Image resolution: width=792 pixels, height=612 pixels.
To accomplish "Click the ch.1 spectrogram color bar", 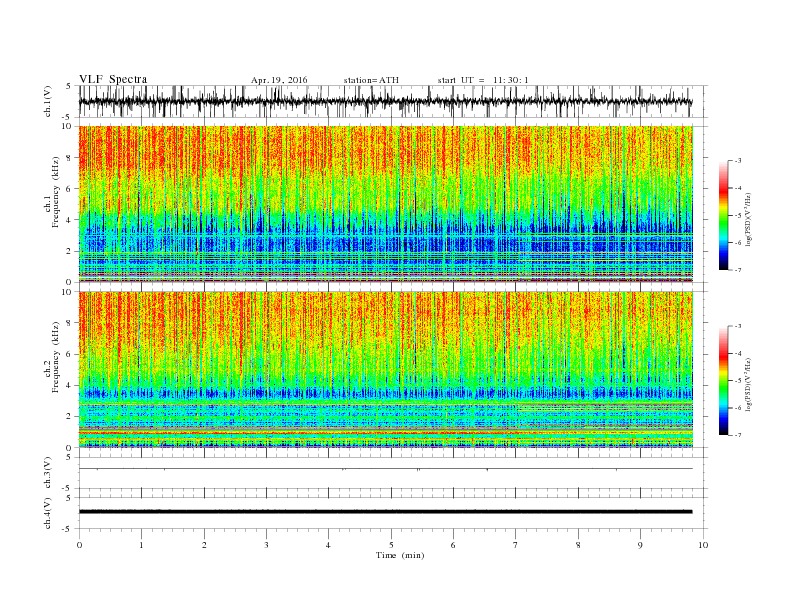I will [x=724, y=215].
